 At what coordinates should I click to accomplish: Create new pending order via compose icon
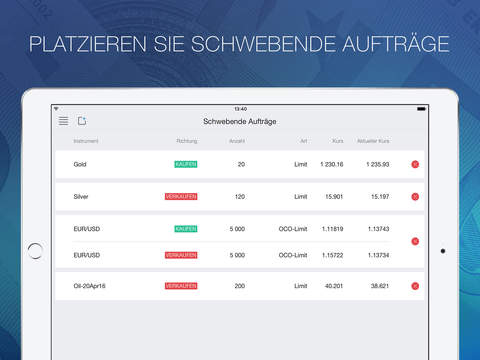(x=82, y=121)
